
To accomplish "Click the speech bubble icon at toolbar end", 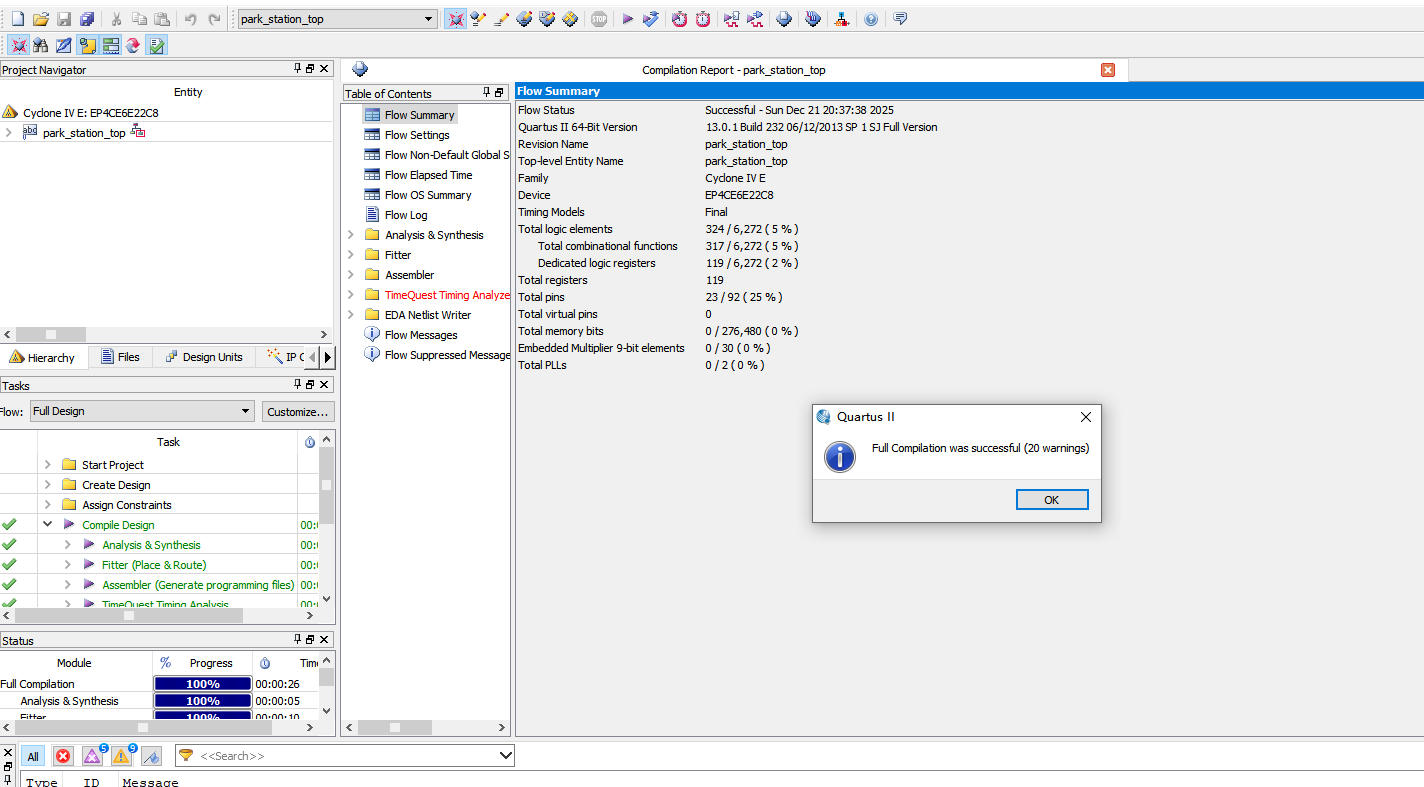I will pyautogui.click(x=900, y=19).
